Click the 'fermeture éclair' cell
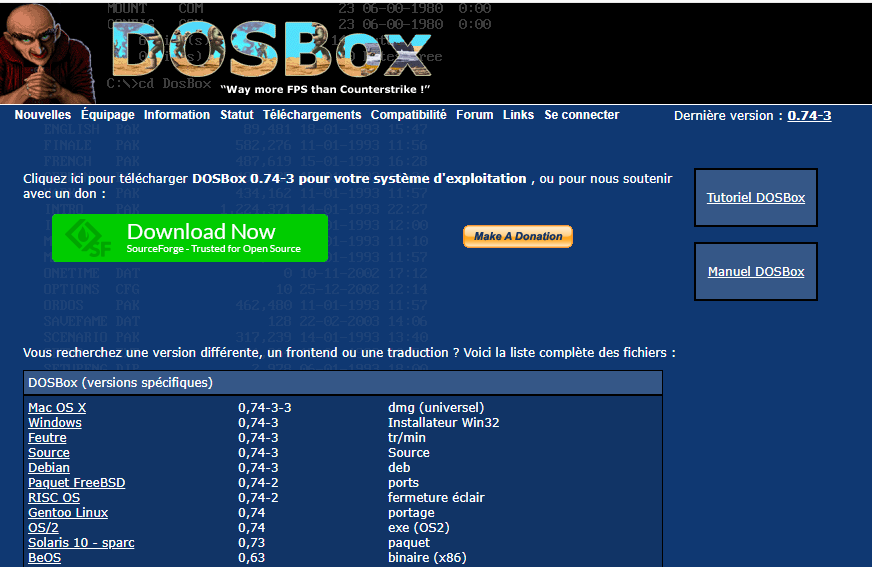The width and height of the screenshot is (872, 567). tap(437, 498)
